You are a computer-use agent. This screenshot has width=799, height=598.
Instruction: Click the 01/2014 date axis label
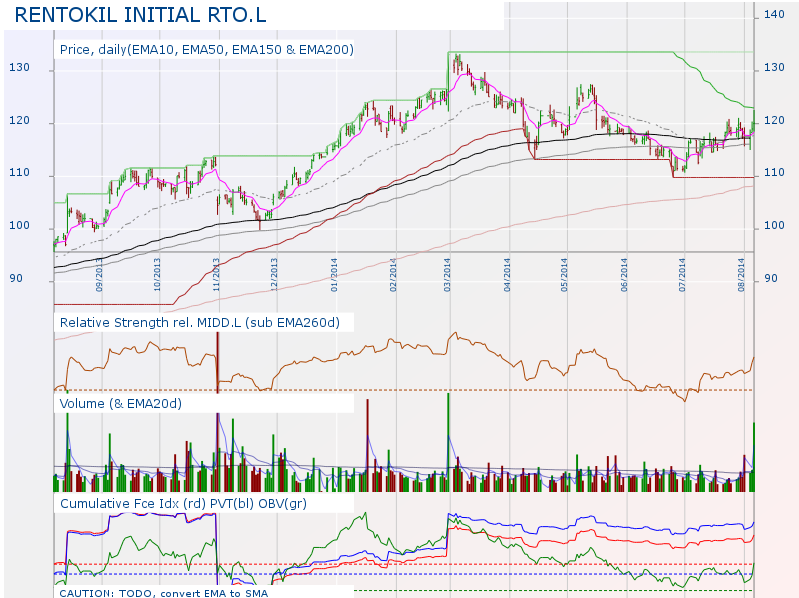coord(334,275)
